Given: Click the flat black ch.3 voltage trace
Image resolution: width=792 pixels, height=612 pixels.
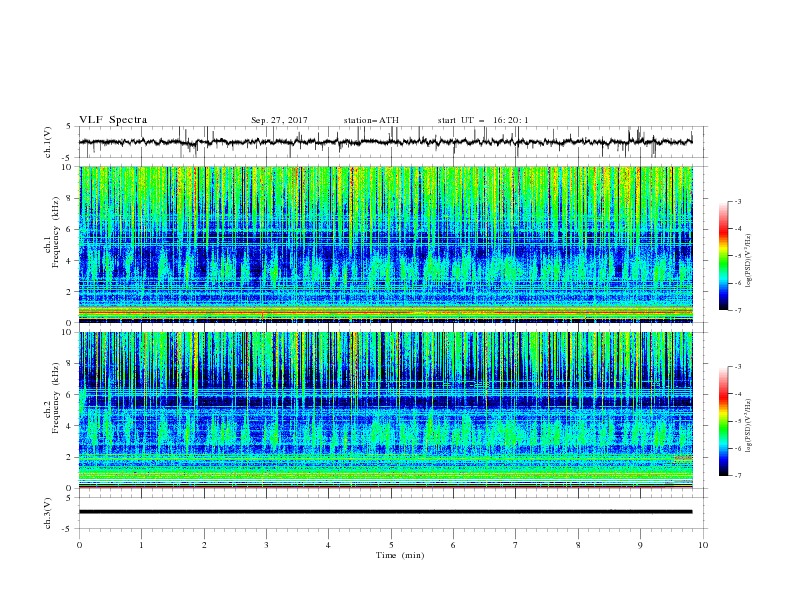Looking at the screenshot, I should 386,512.
